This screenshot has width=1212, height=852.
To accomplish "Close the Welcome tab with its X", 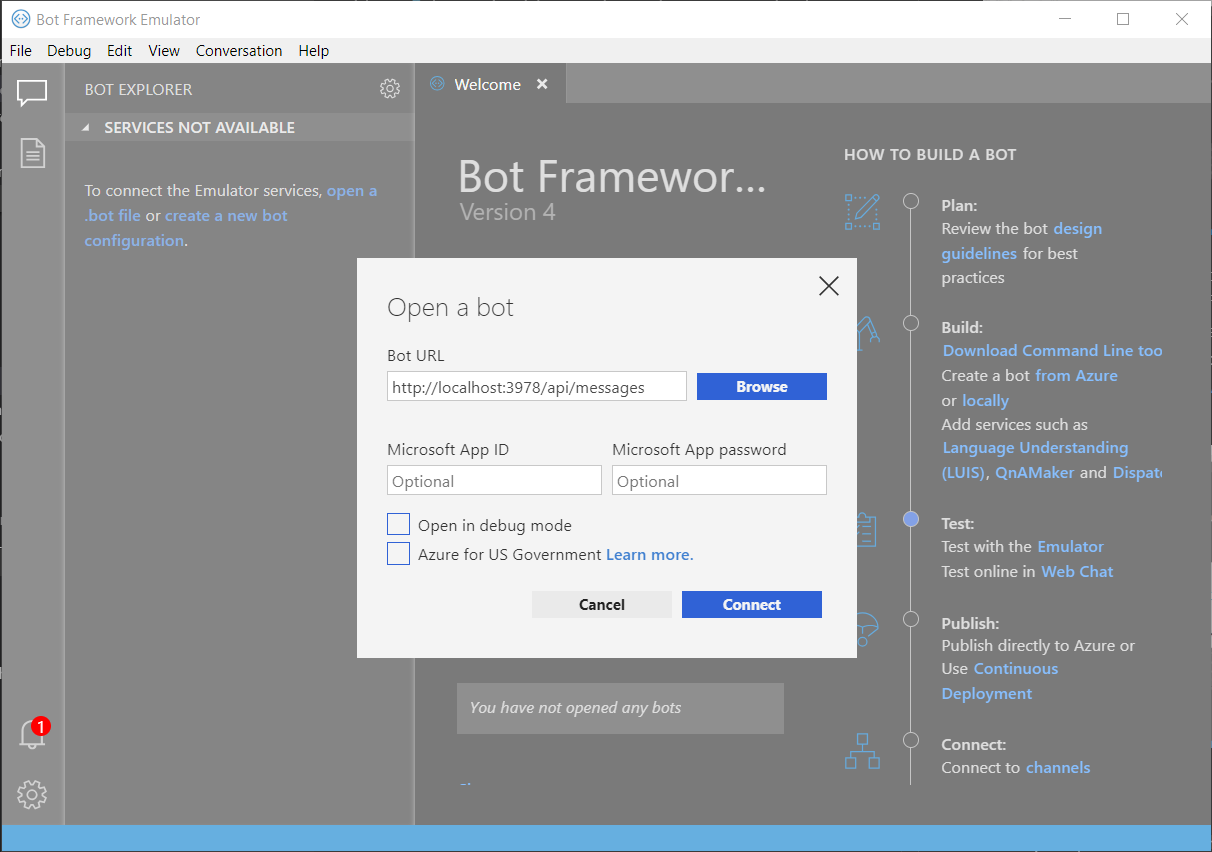I will coord(542,85).
